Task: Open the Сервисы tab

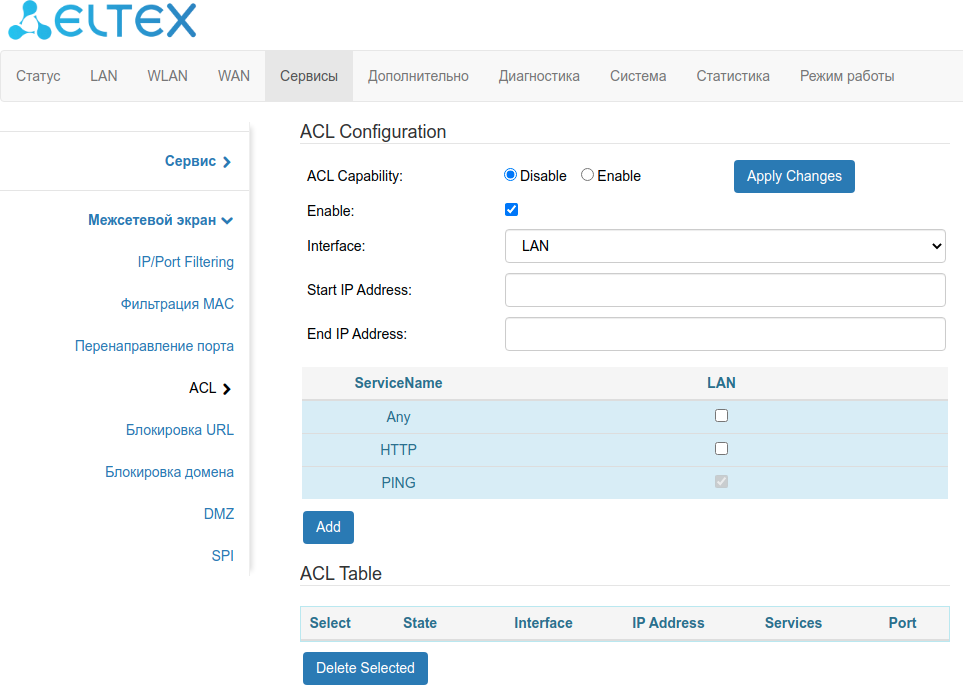Action: pyautogui.click(x=309, y=76)
